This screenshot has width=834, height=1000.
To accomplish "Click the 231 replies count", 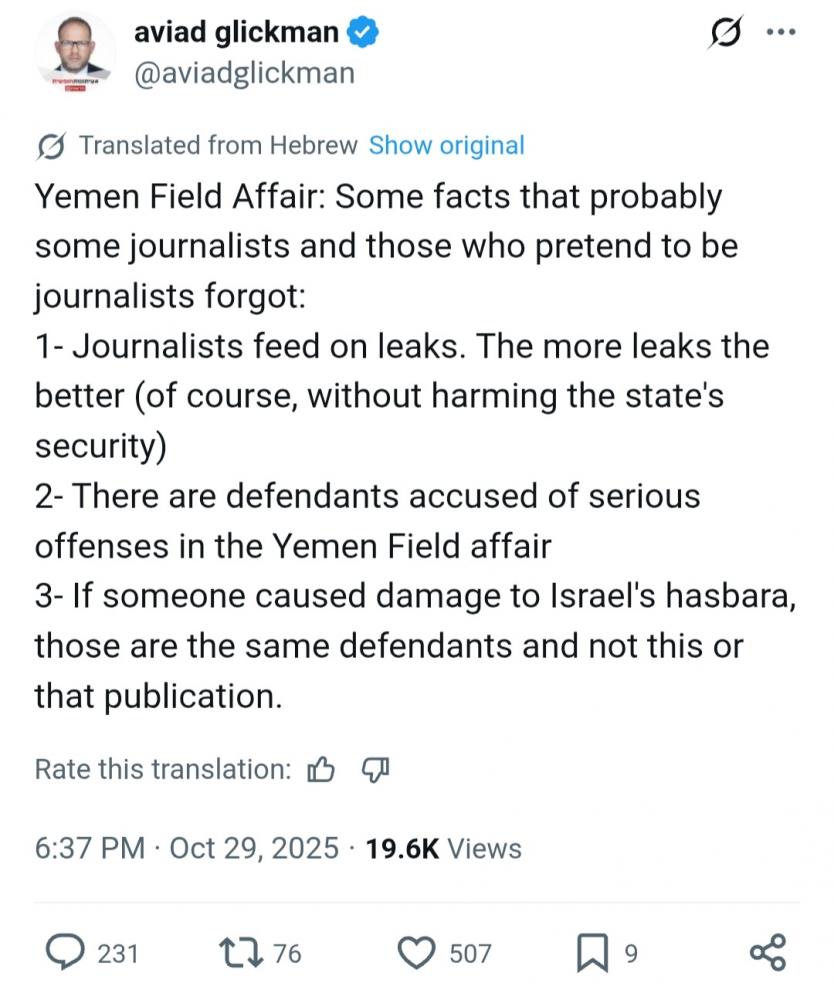I will pyautogui.click(x=118, y=953).
